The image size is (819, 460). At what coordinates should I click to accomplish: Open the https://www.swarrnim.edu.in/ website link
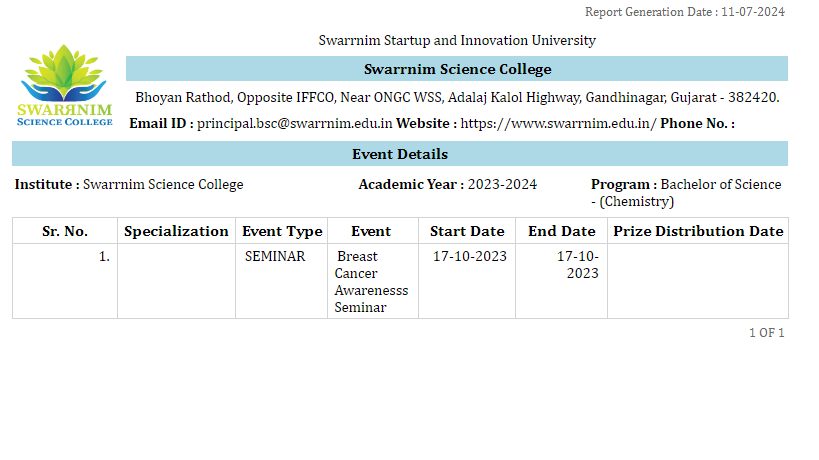pos(558,124)
